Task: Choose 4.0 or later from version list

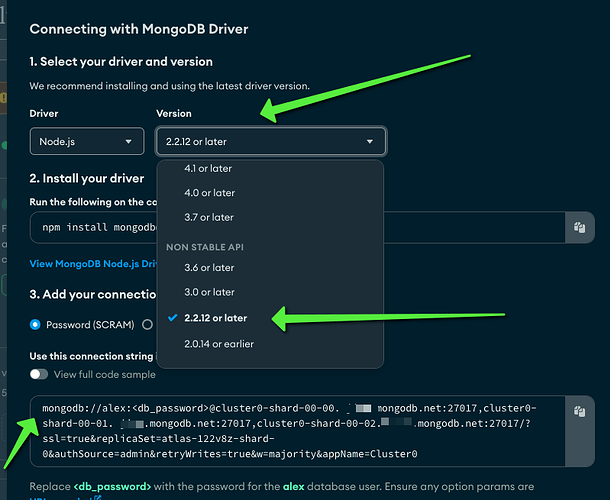Action: (x=210, y=193)
